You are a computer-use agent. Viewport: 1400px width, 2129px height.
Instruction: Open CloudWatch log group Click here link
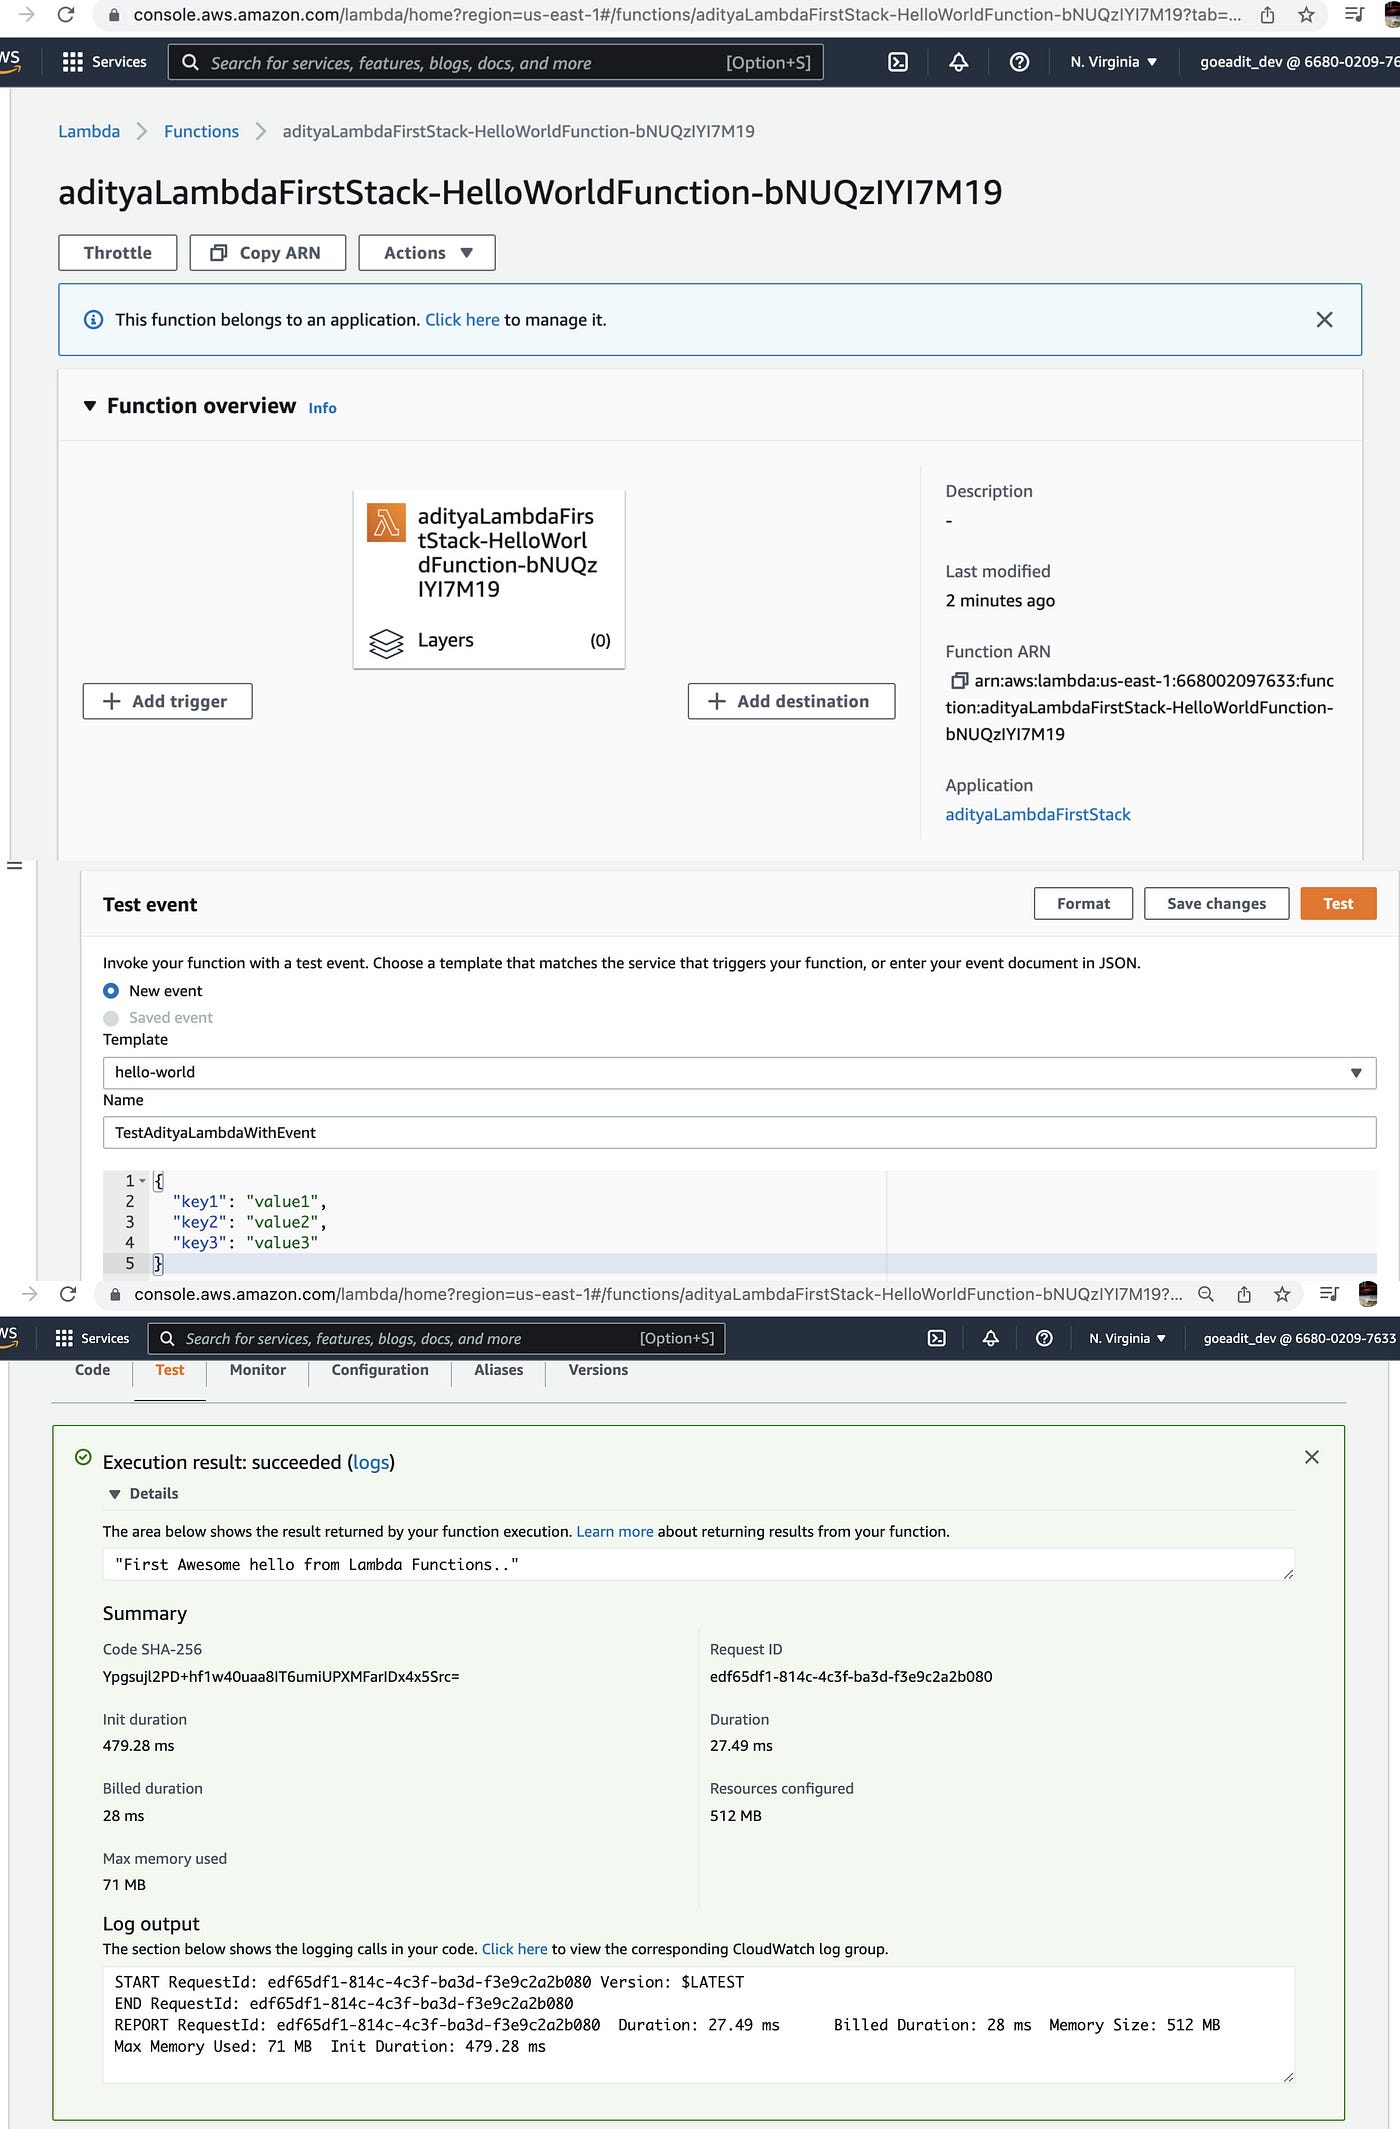[x=514, y=1949]
